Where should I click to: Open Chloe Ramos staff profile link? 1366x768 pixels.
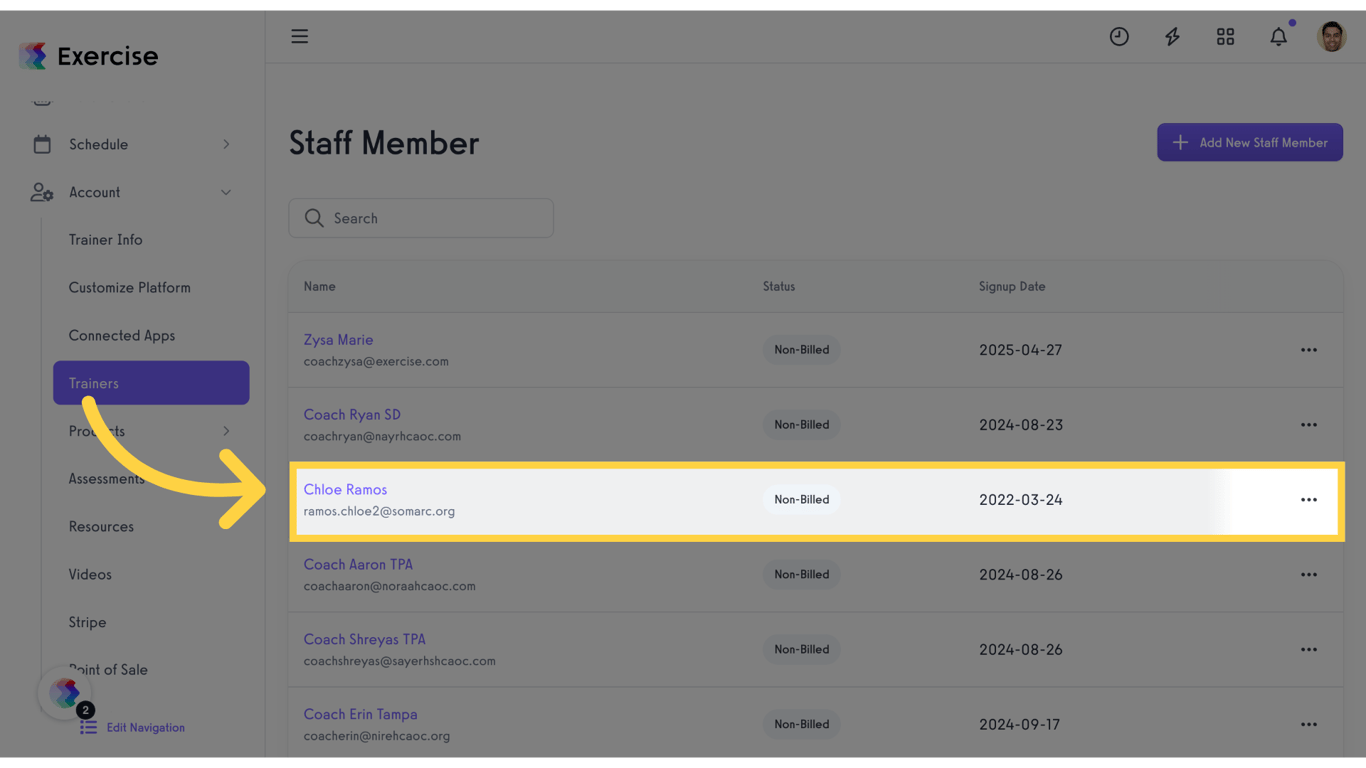point(345,490)
